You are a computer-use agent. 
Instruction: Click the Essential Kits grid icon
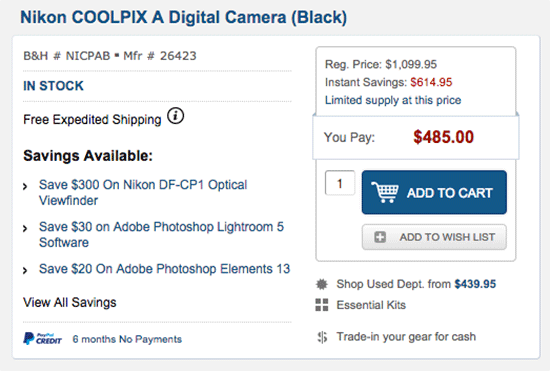point(322,305)
